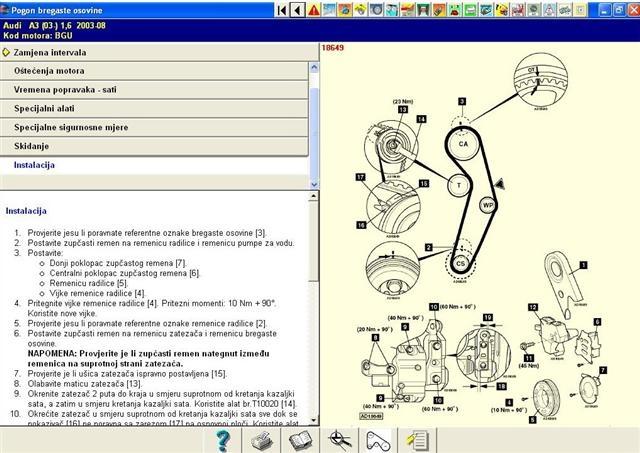
Task: Click up arrow of instructions scrollbar
Action: [x=313, y=196]
